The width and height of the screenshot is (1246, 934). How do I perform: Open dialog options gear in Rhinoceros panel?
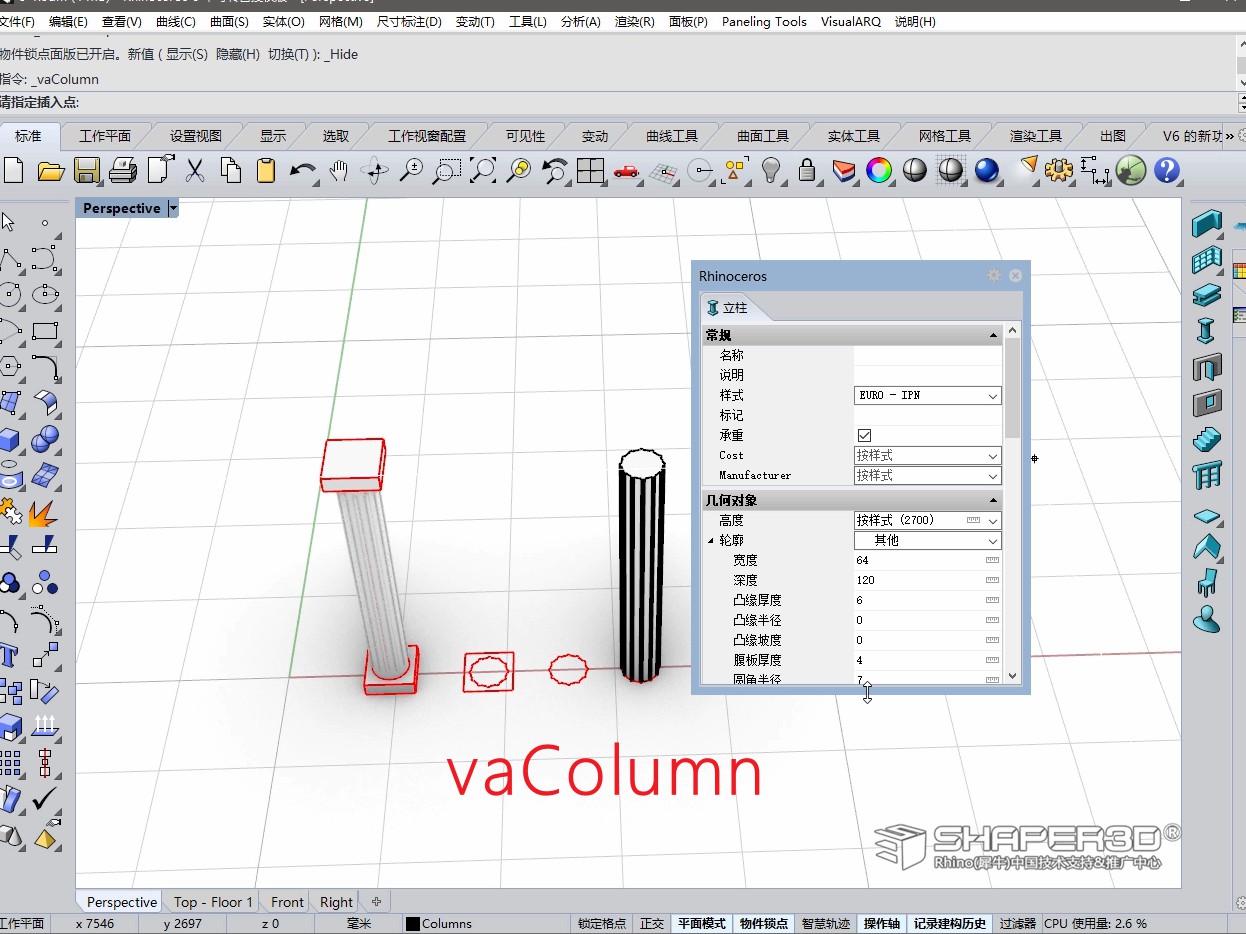(x=993, y=275)
